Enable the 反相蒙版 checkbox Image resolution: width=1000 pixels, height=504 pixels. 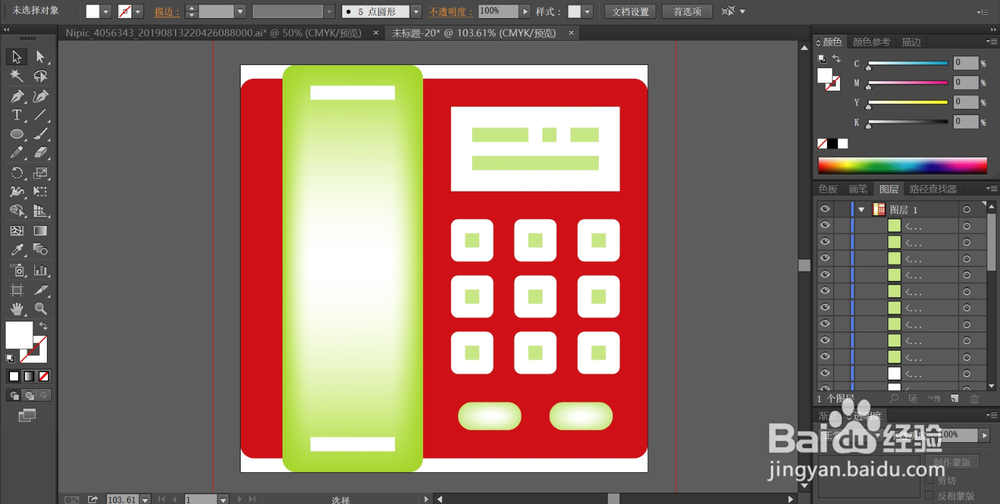pyautogui.click(x=930, y=495)
